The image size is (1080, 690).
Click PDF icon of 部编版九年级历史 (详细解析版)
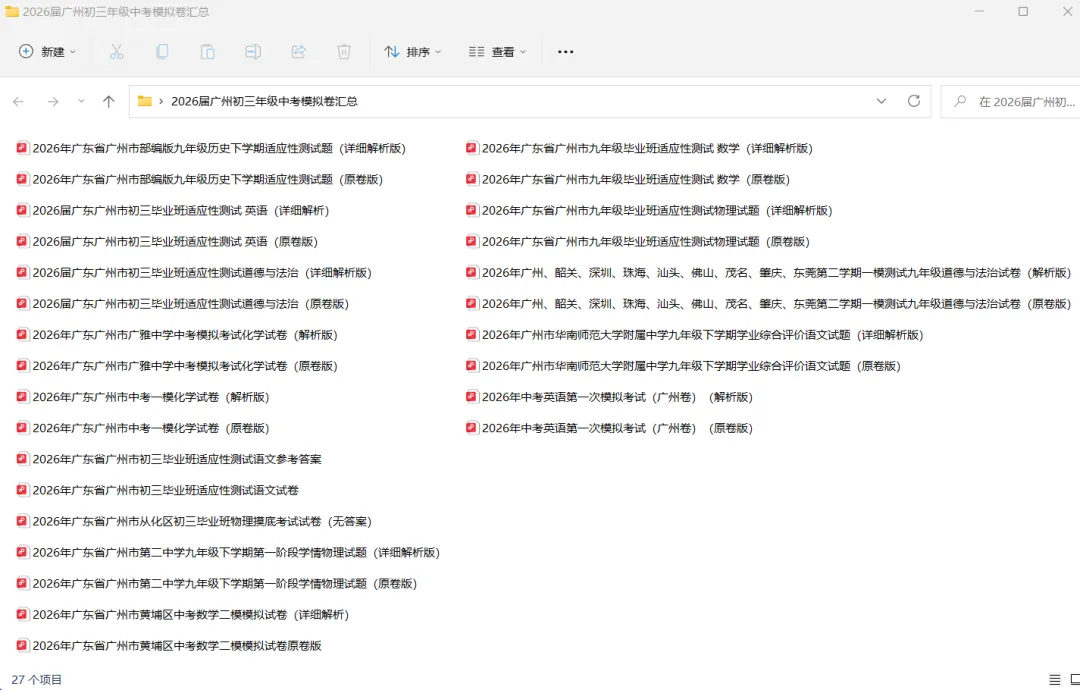pos(23,147)
